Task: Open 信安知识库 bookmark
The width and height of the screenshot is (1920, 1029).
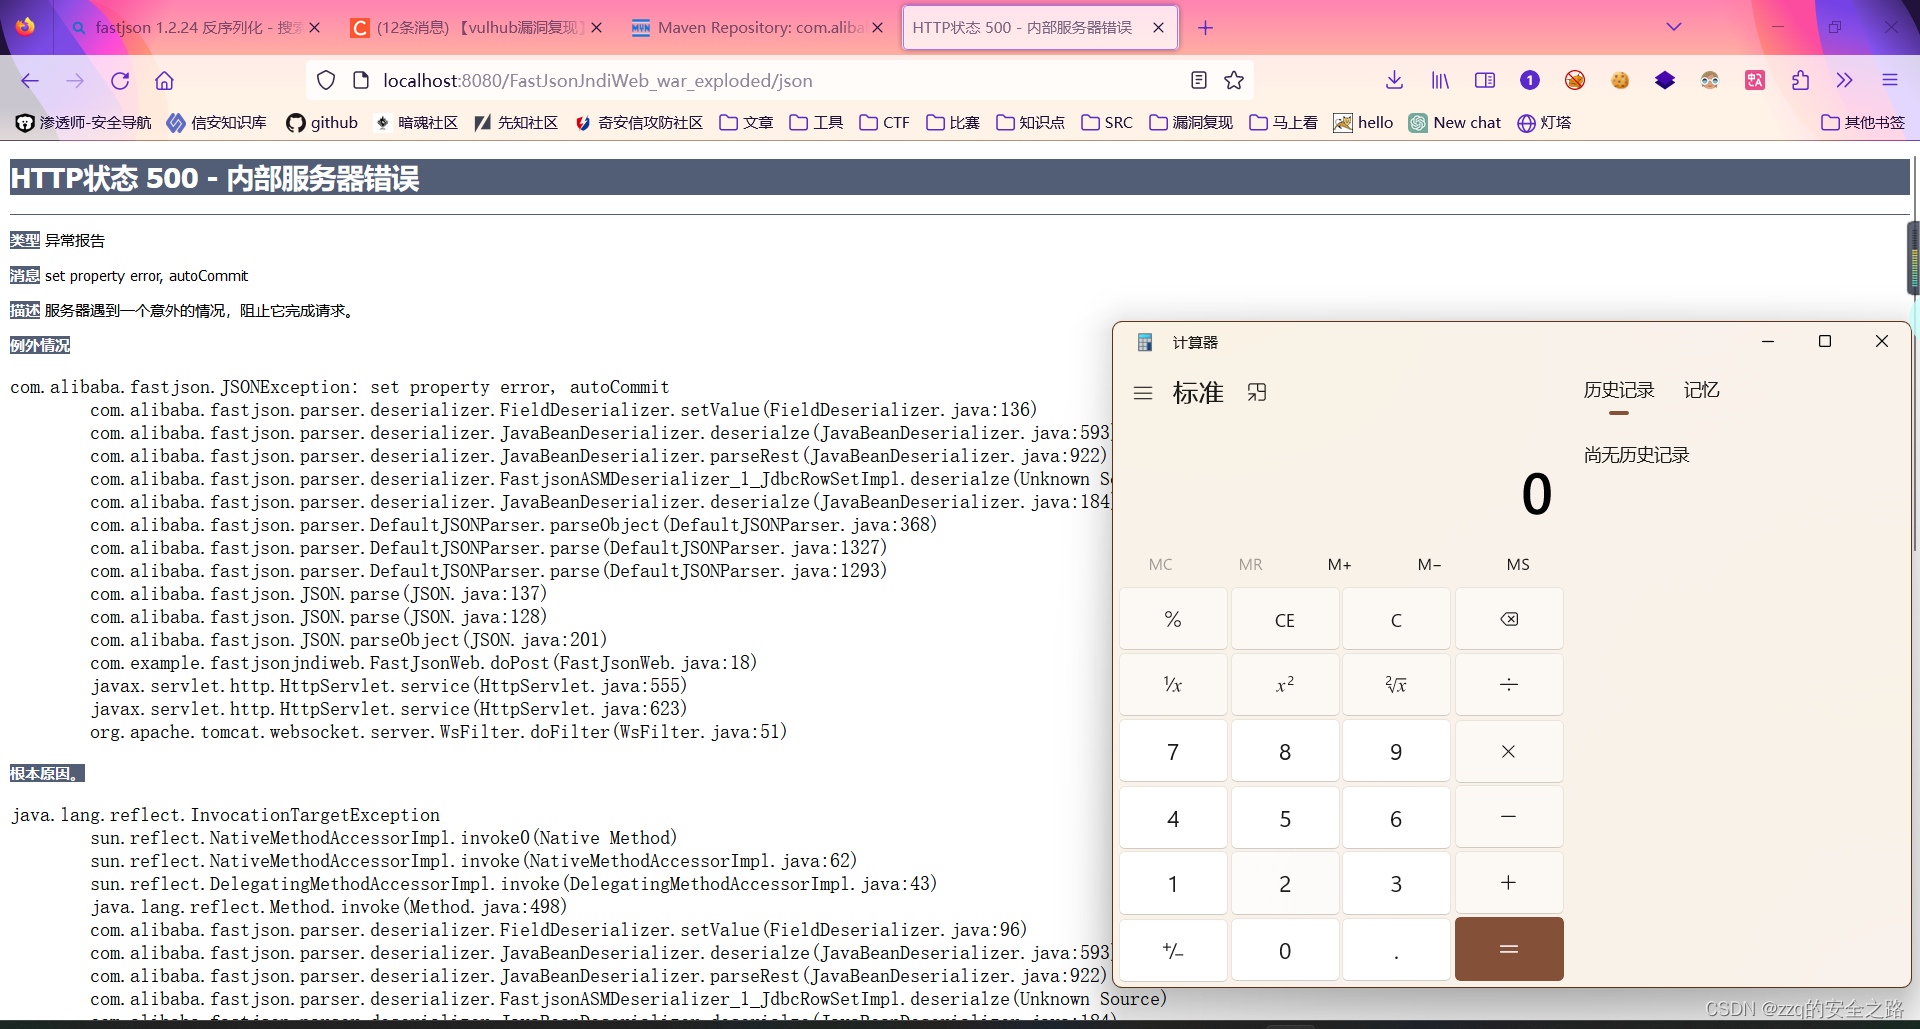Action: coord(217,123)
